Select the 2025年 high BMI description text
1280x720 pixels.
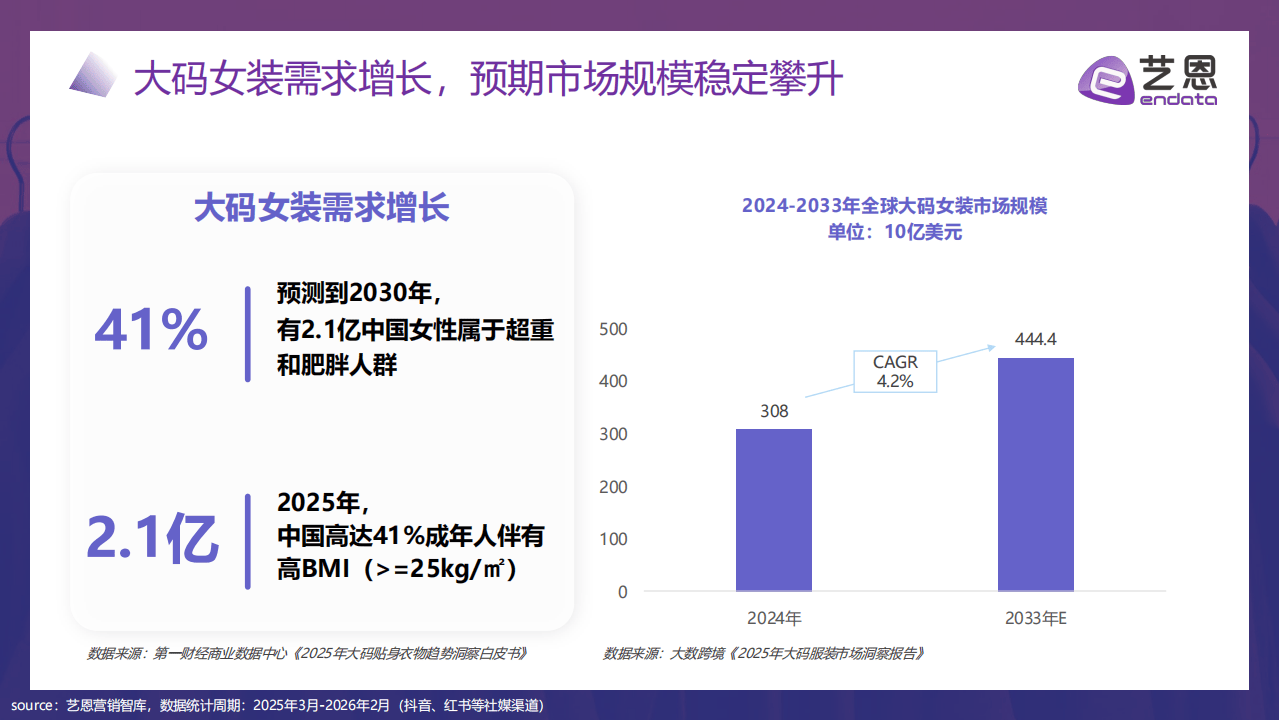coord(410,536)
